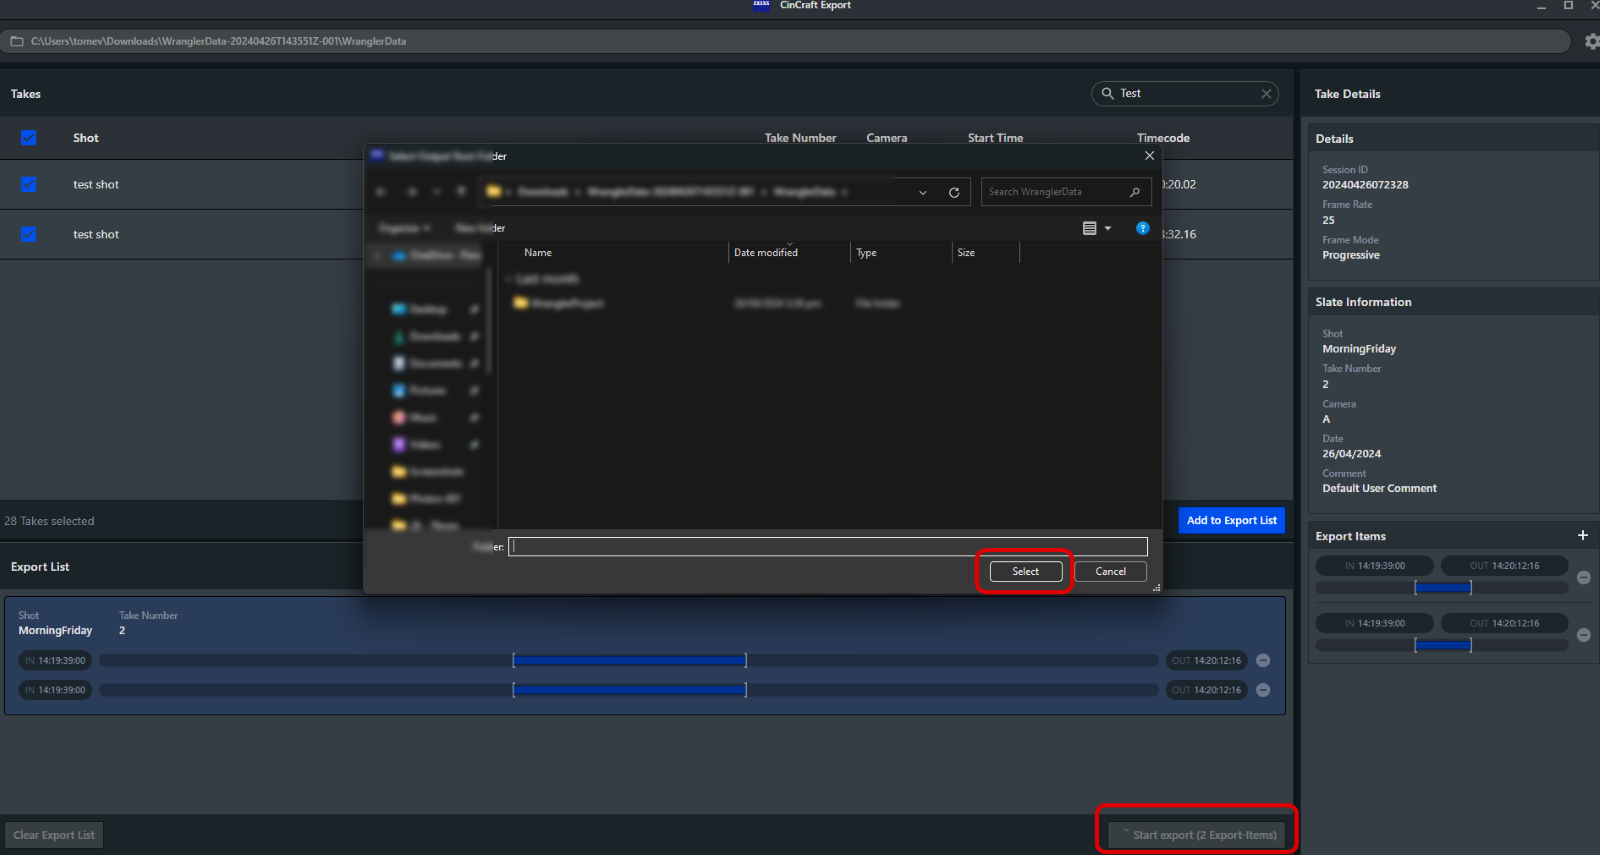Toggle the select-all checkbox beside Shot header
Screen dimensions: 1600x855
(x=29, y=138)
